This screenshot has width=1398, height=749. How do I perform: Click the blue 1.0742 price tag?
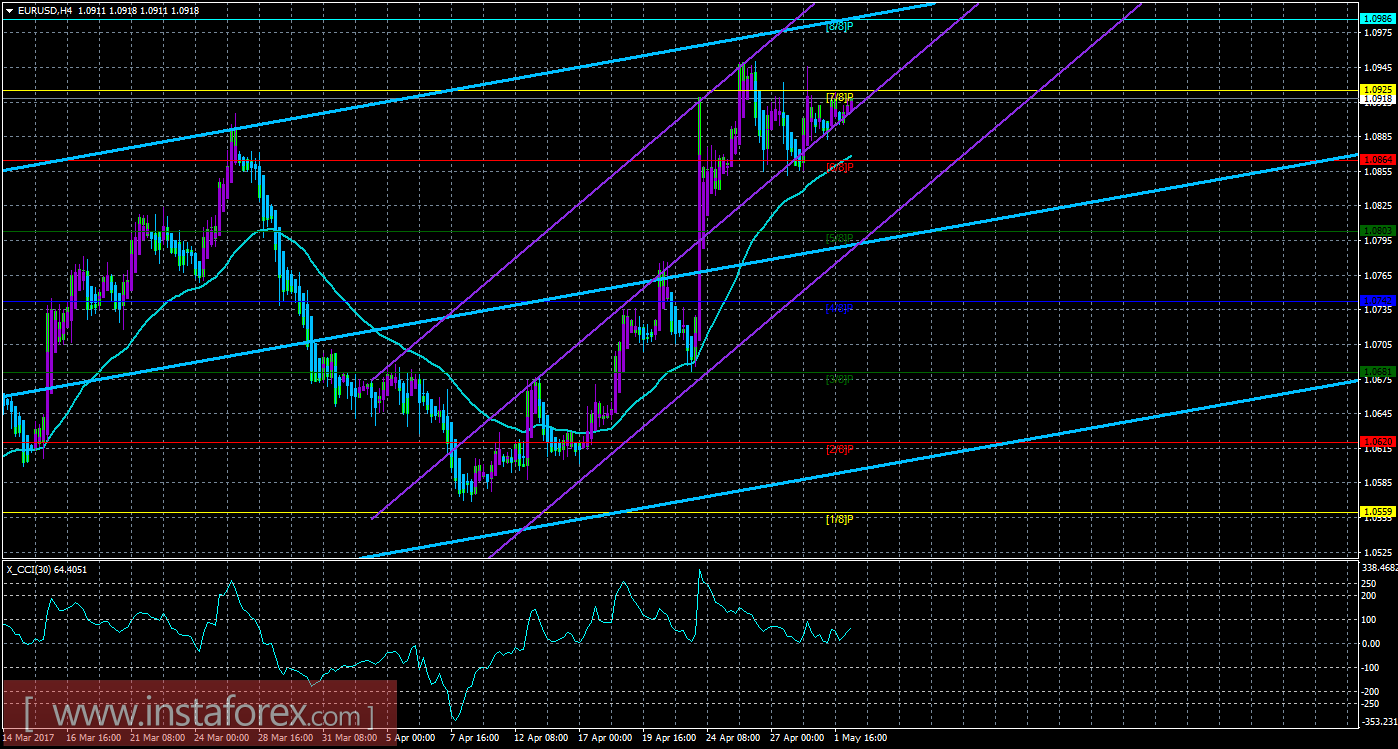click(1376, 300)
